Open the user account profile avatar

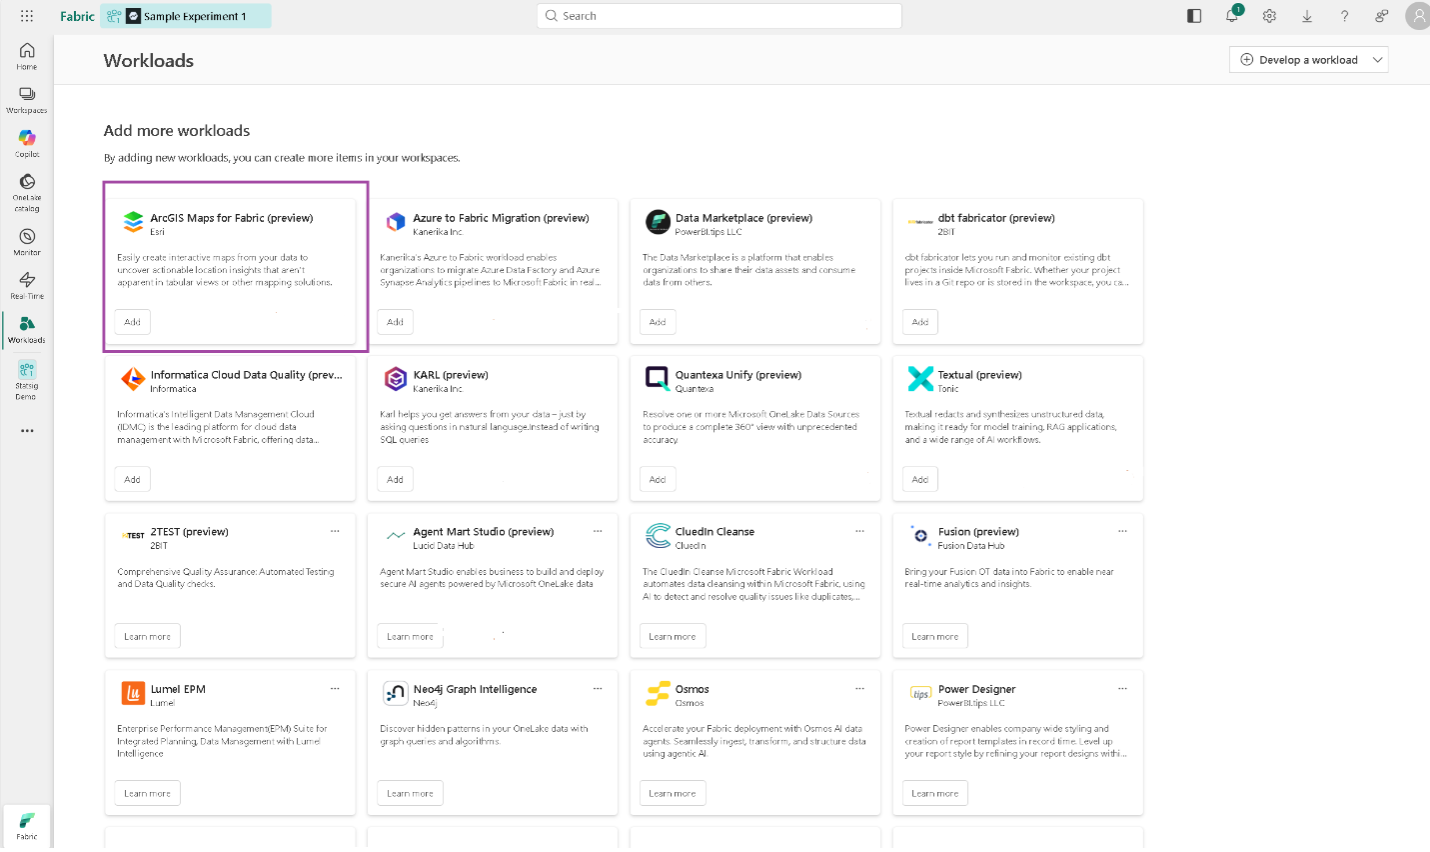[x=1417, y=16]
